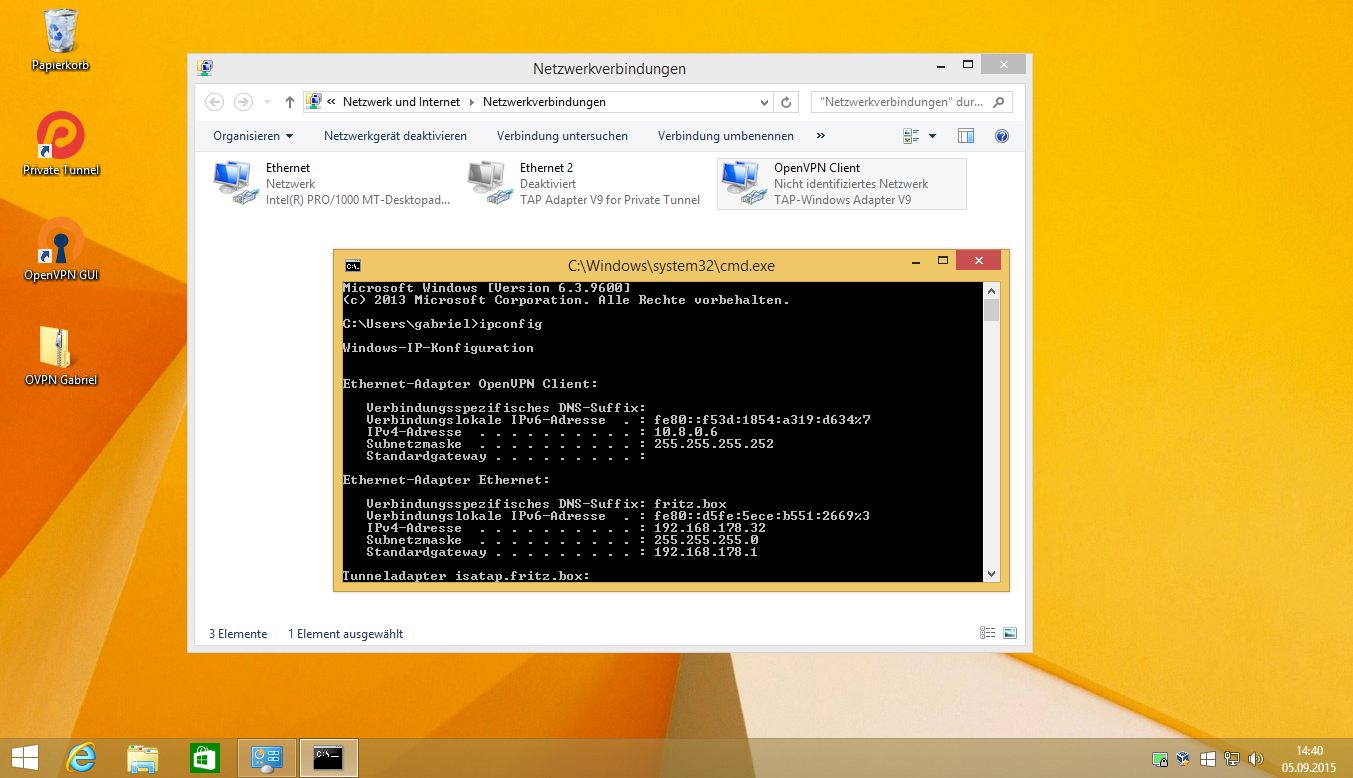Open the taskbar clock and date

click(1309, 759)
